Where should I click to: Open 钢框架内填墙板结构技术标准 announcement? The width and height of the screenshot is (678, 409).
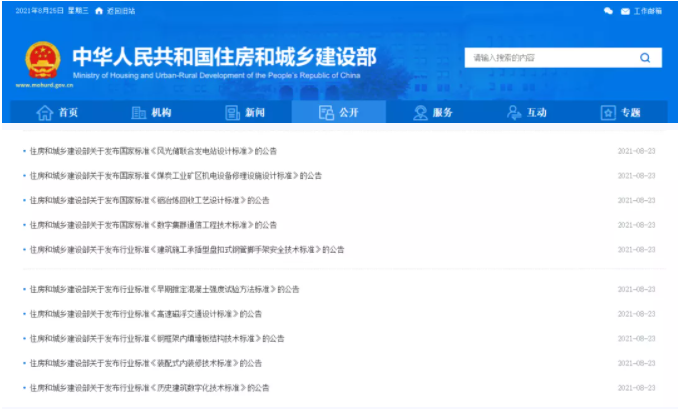[157, 338]
